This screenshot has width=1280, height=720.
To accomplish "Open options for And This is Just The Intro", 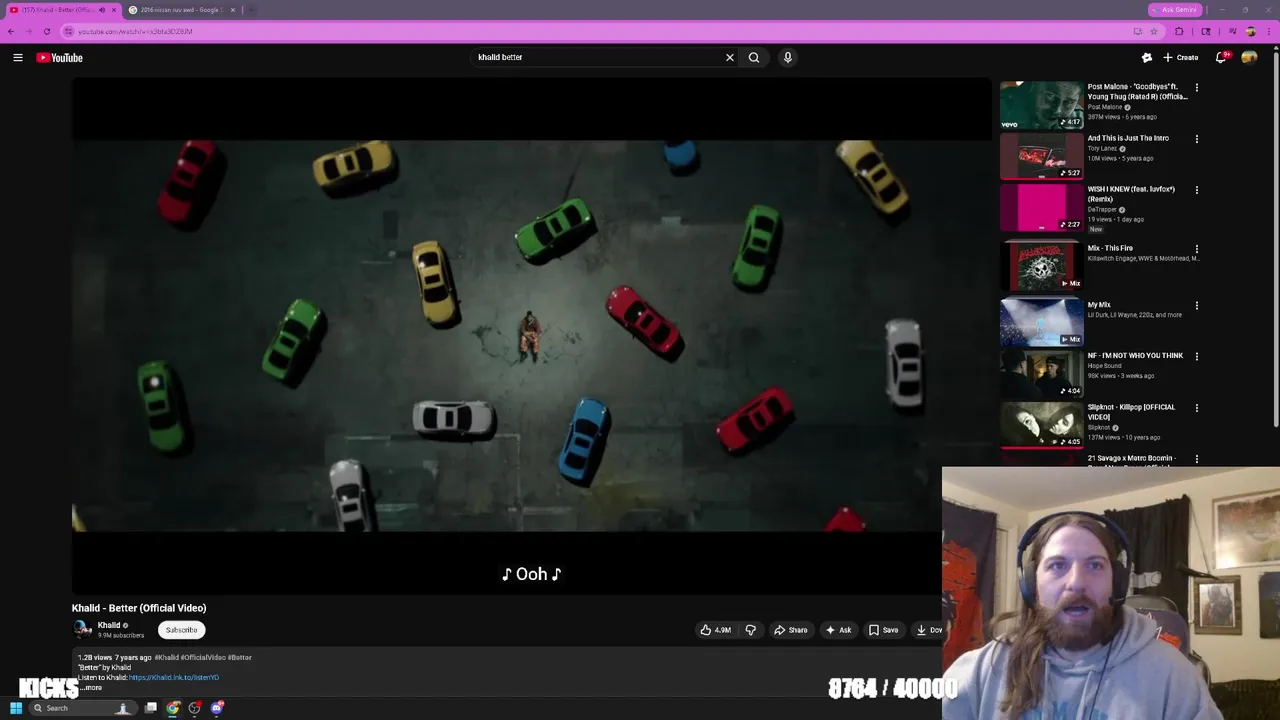I will 1197,139.
